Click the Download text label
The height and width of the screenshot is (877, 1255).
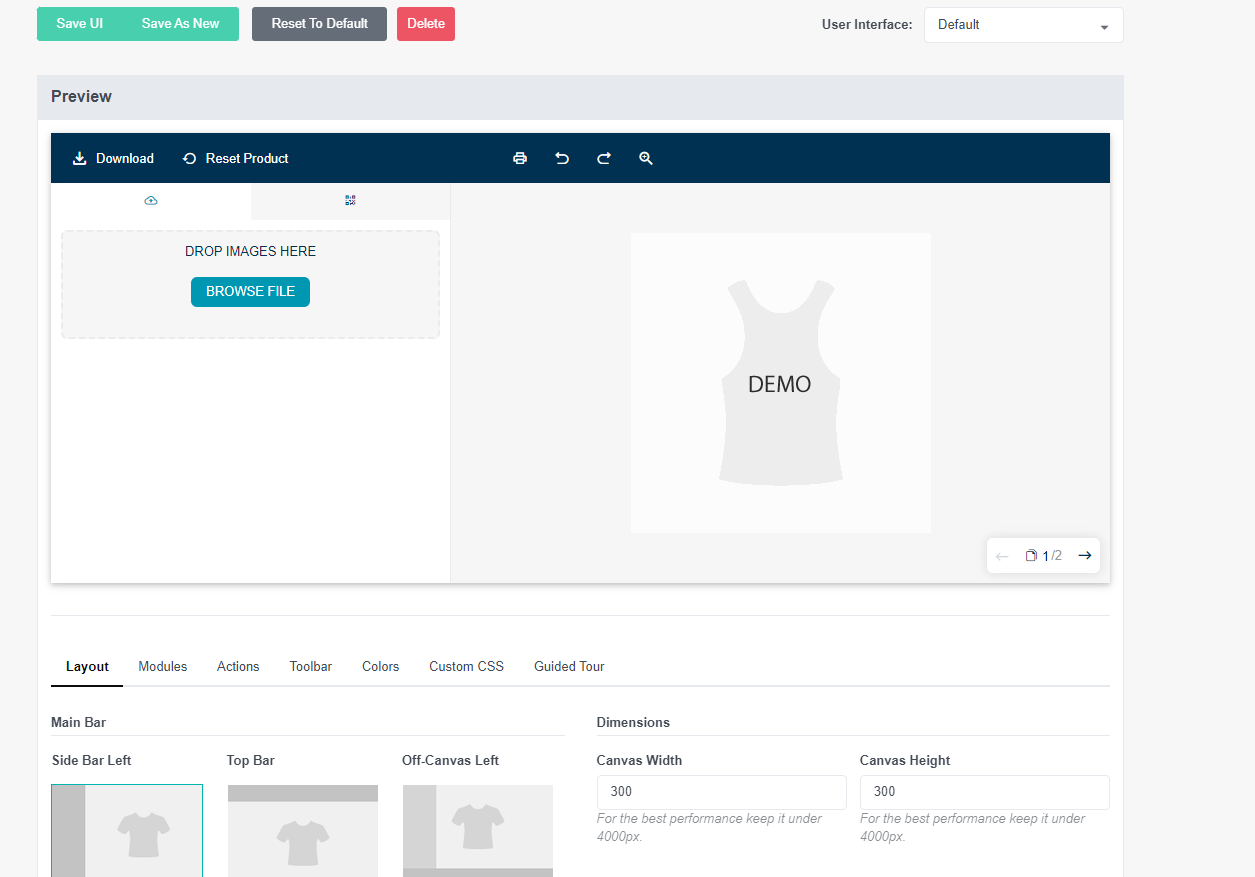[125, 159]
